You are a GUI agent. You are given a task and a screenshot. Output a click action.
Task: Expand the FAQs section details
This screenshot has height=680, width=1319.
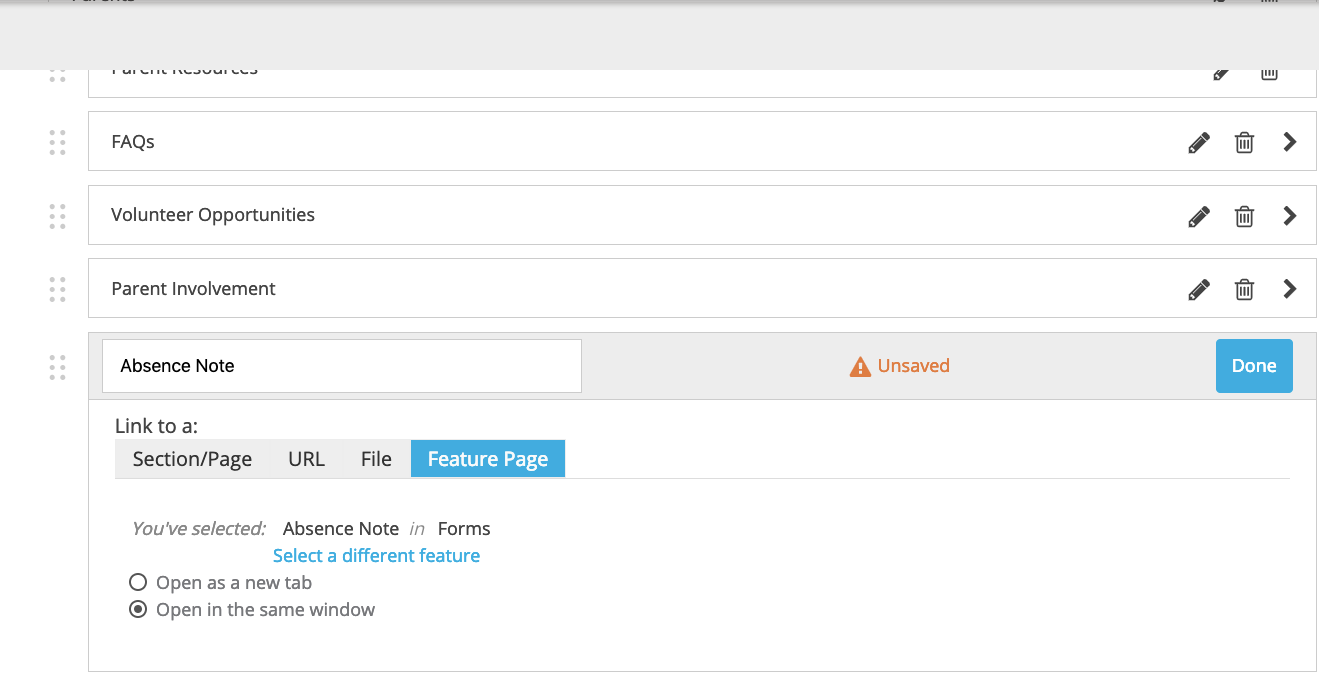1289,141
